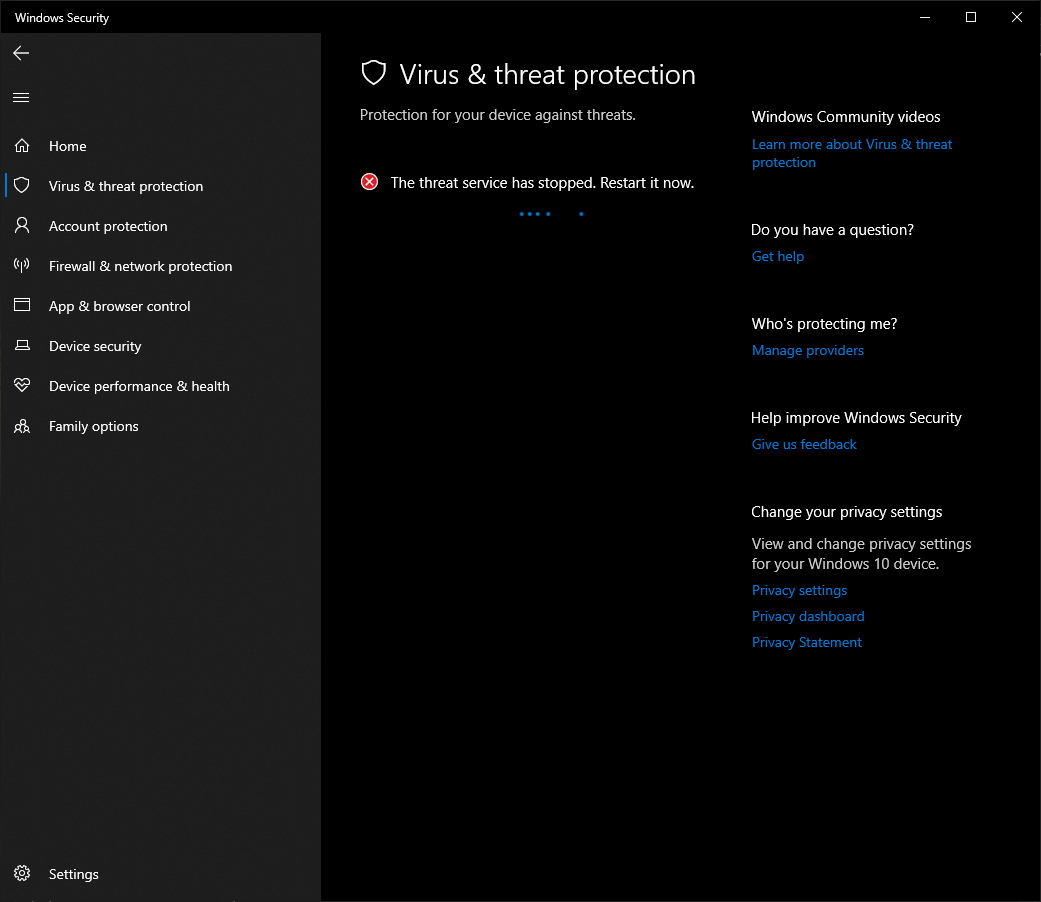Click the Get help link
Image resolution: width=1041 pixels, height=902 pixels.
pyautogui.click(x=777, y=256)
